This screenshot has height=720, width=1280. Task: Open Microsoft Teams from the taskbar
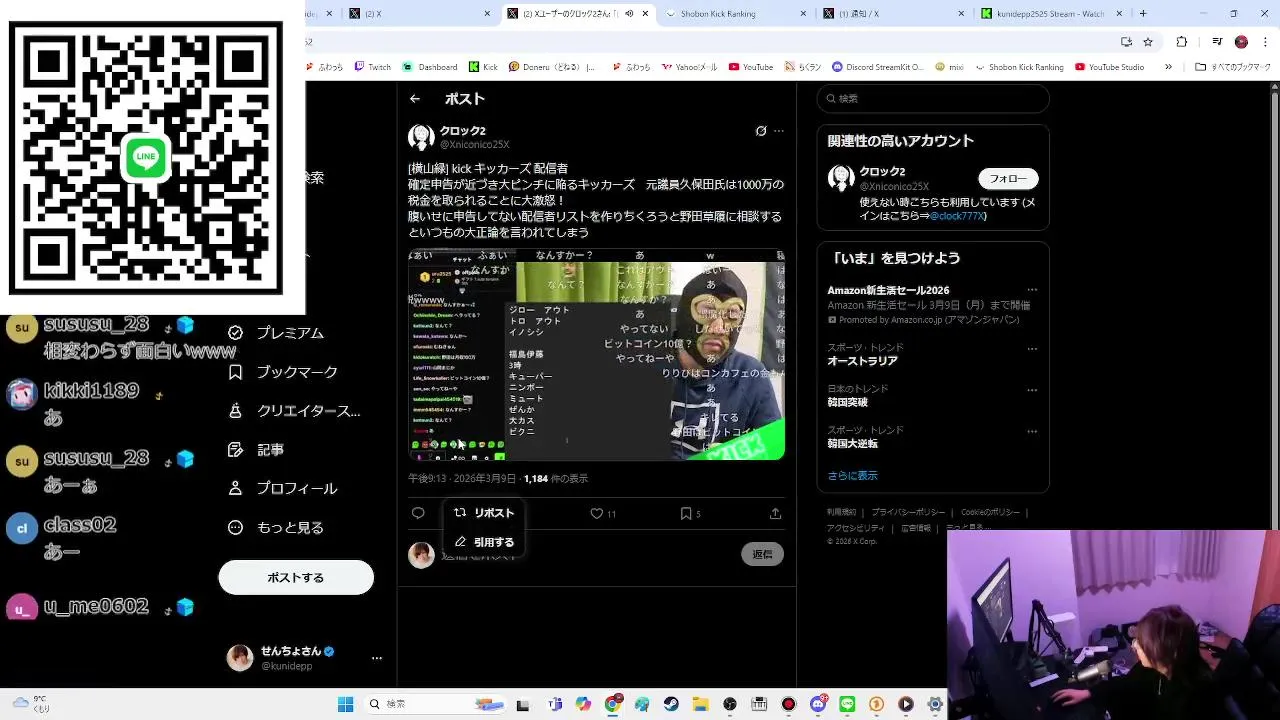[x=555, y=704]
